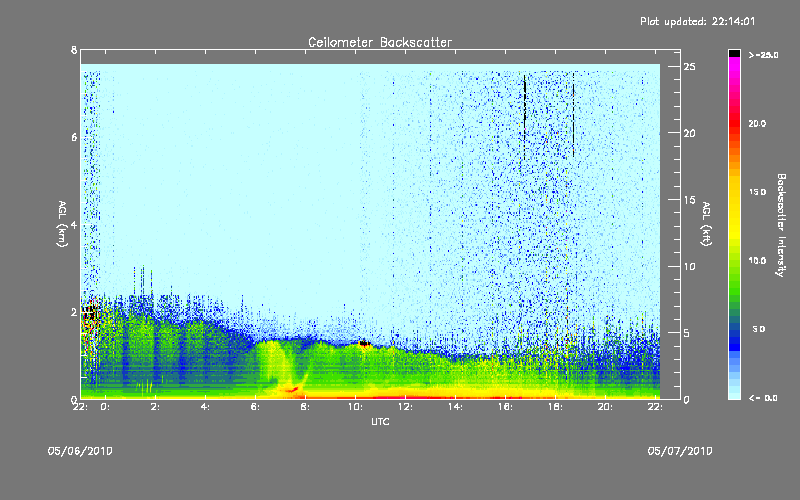Click the '2:' time tick label

click(156, 407)
